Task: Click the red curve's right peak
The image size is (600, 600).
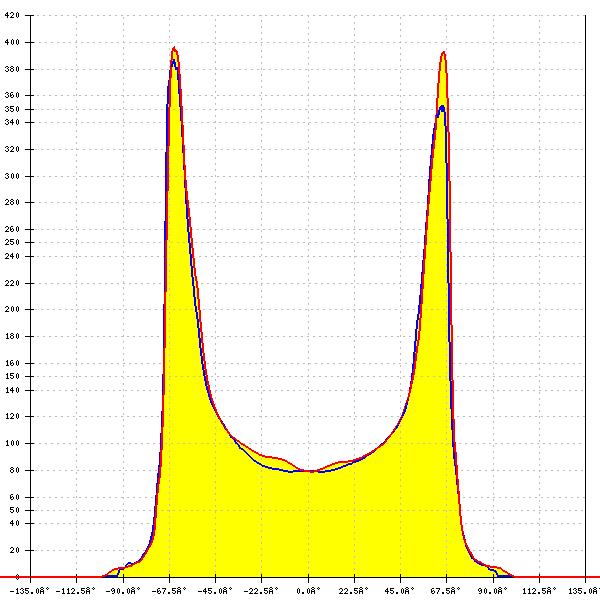Action: [x=443, y=52]
